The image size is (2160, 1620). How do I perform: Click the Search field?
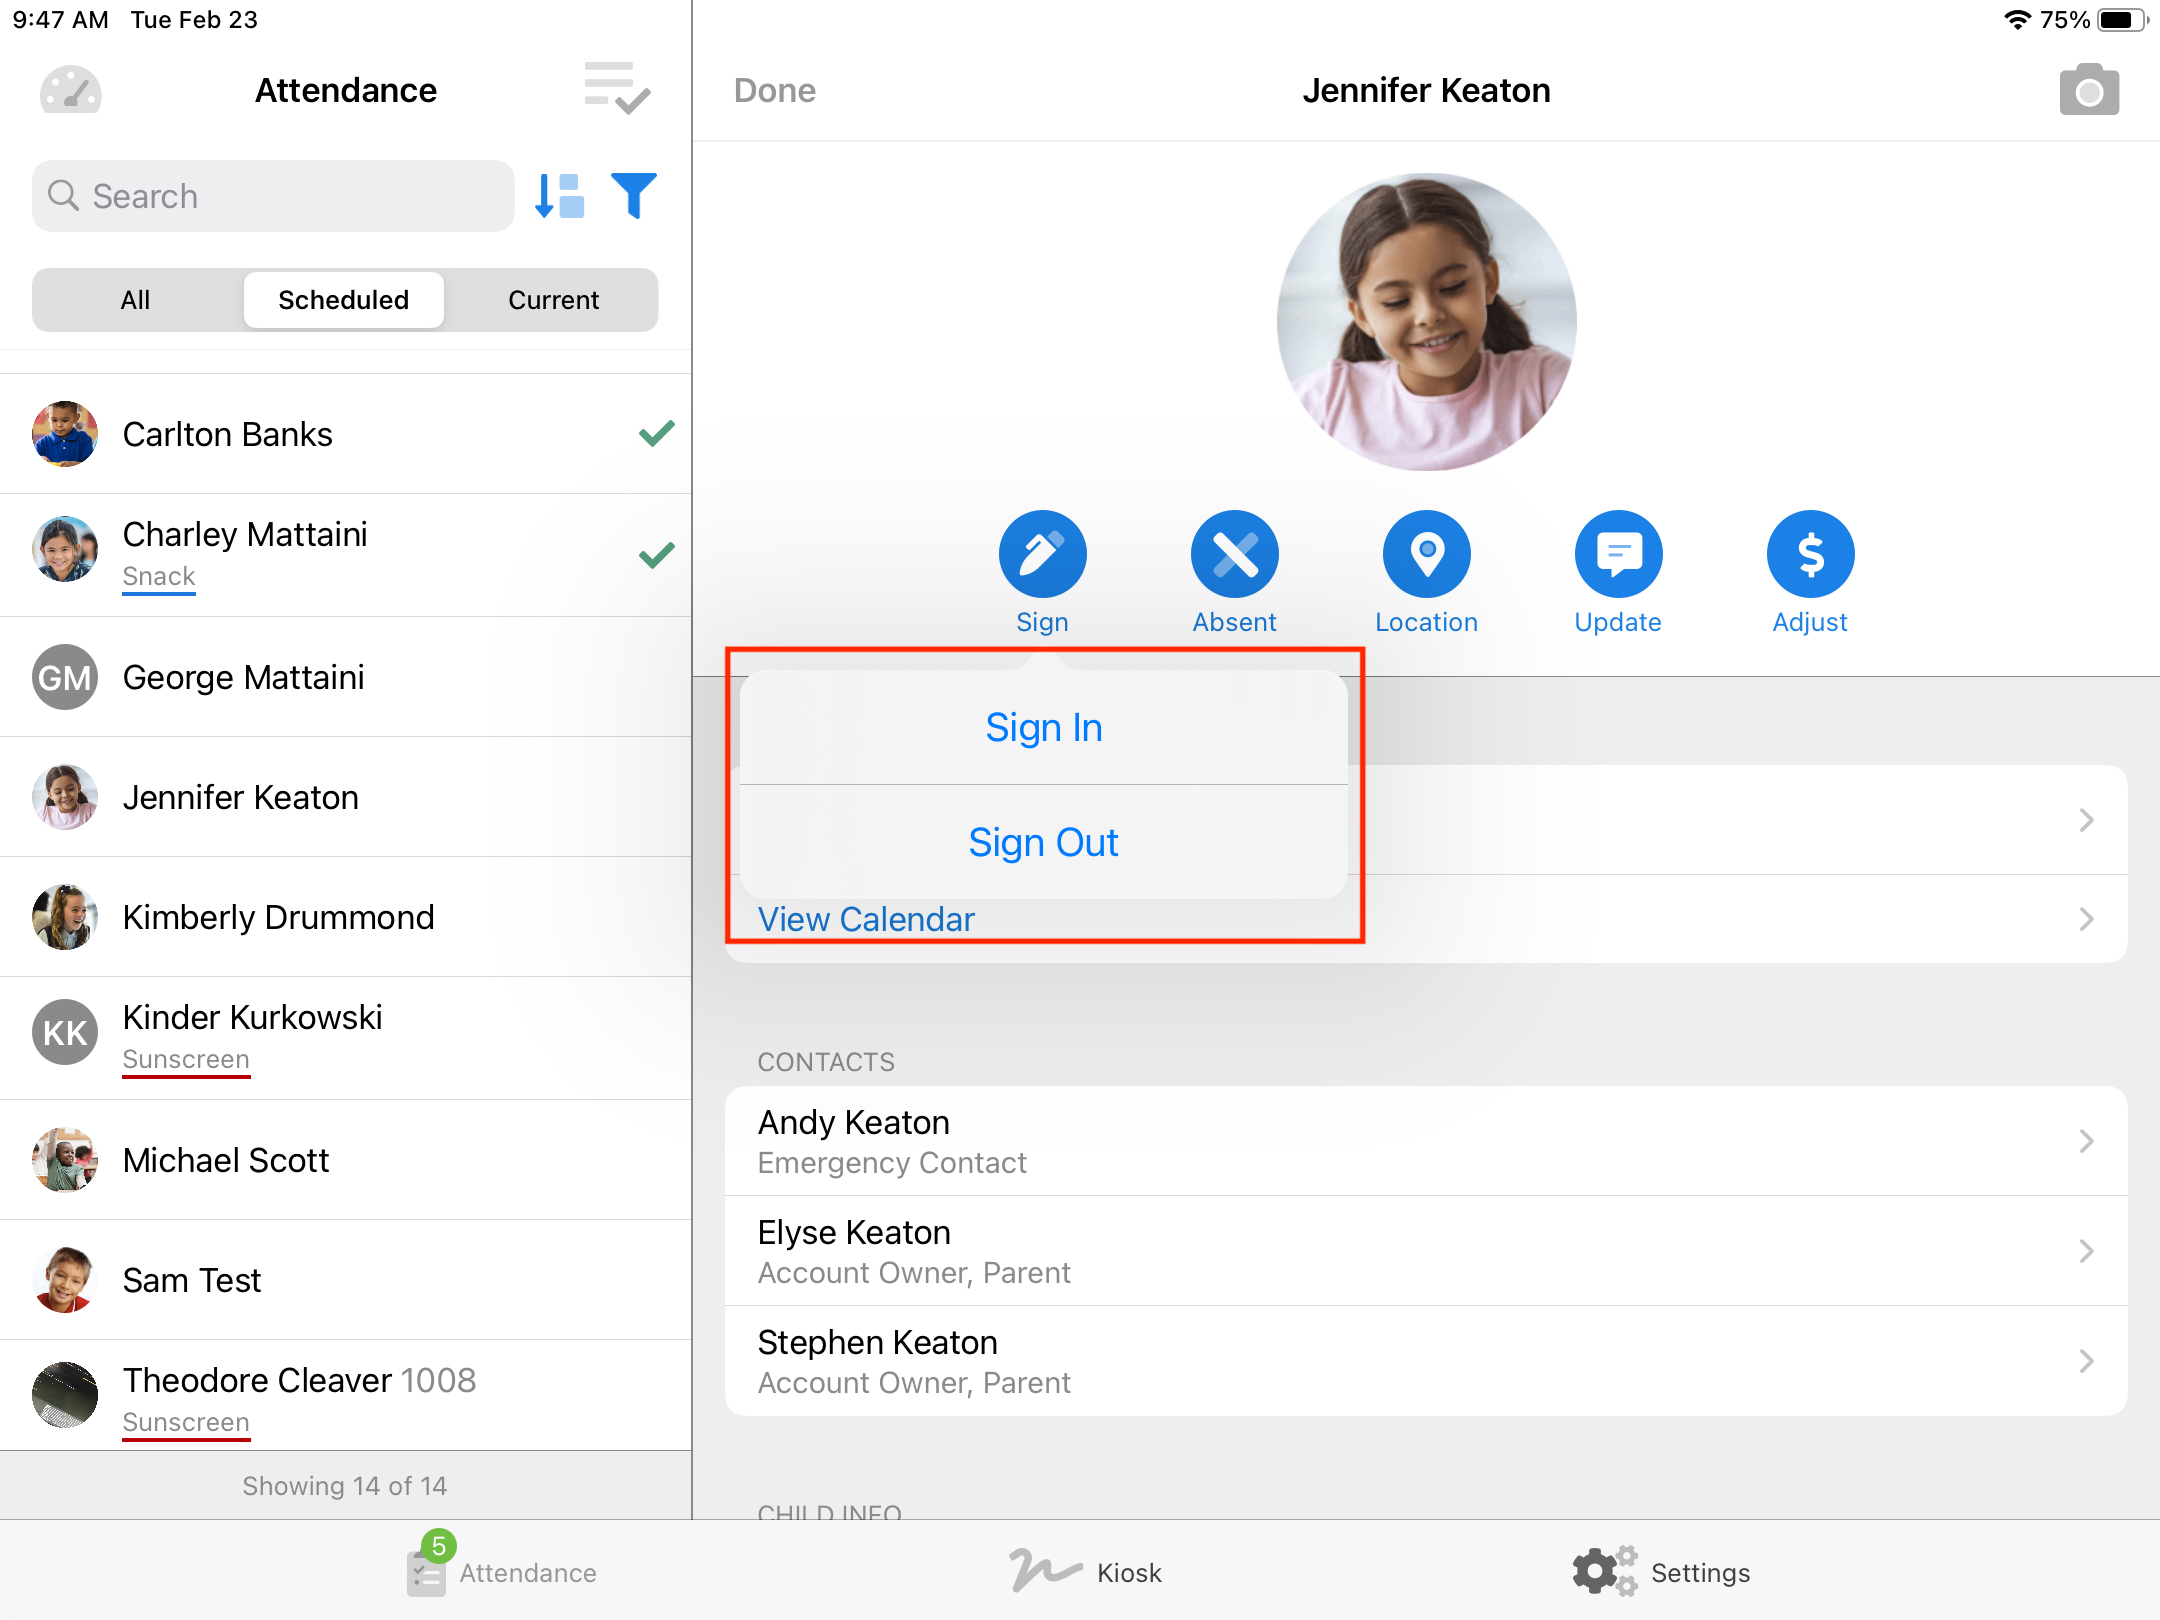[x=273, y=196]
